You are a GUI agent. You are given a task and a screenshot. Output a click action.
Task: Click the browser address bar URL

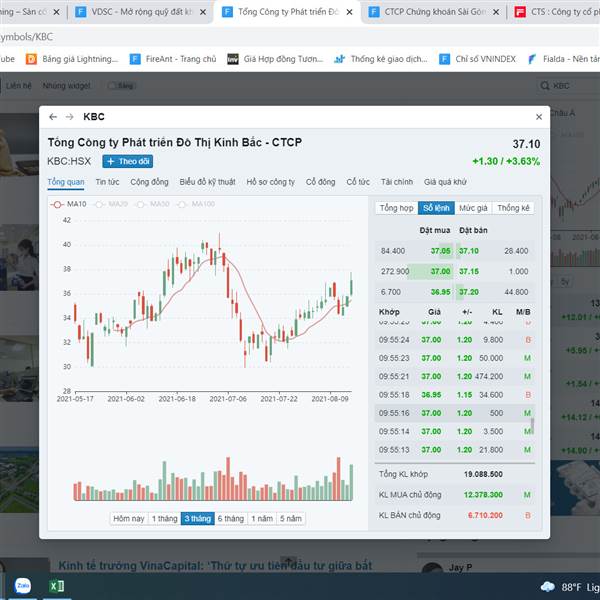point(27,37)
